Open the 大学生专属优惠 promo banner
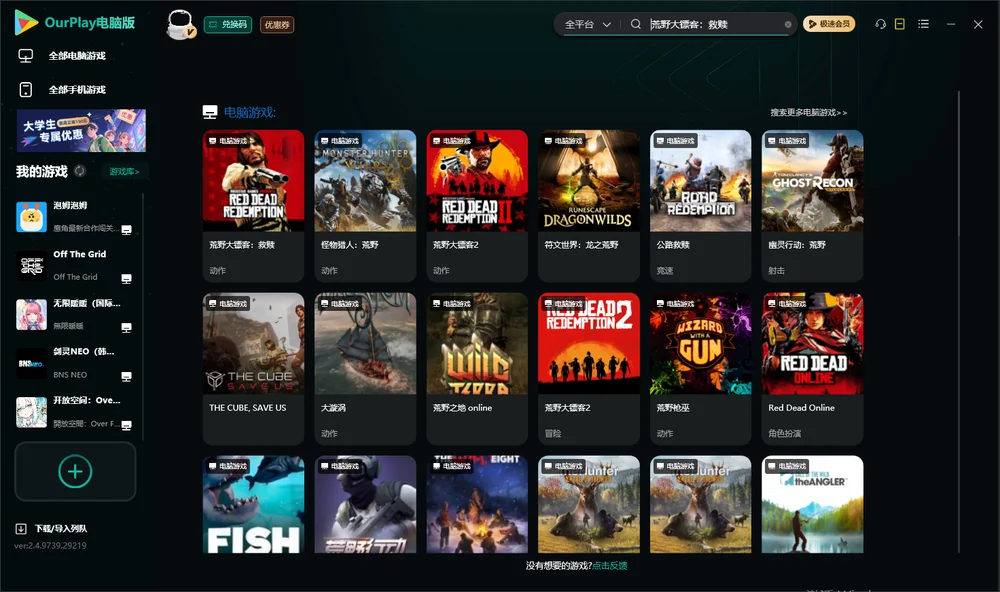 tap(81, 131)
